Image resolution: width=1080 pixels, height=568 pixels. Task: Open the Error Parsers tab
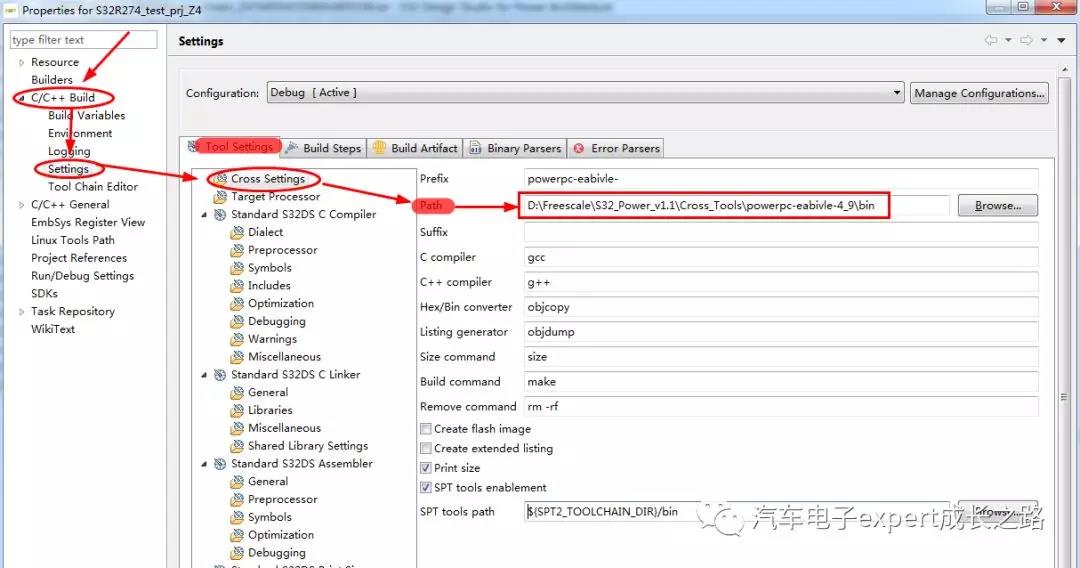(625, 148)
